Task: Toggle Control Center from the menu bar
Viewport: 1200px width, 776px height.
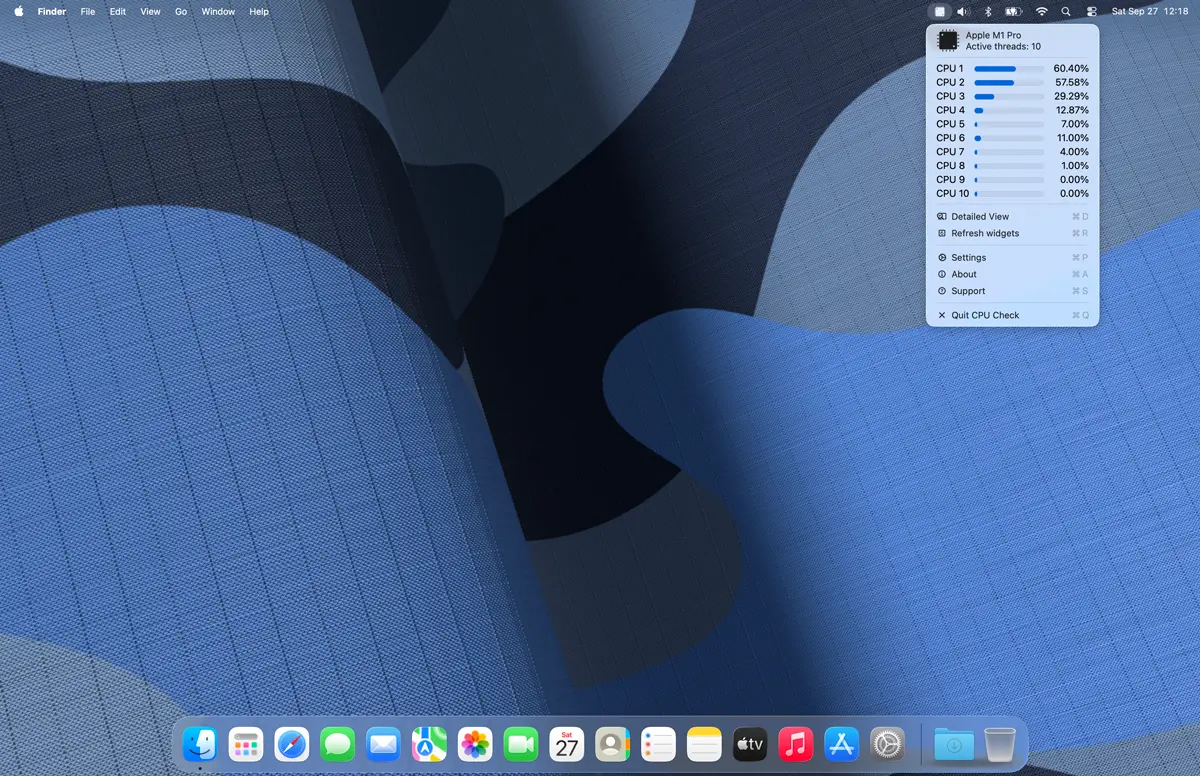Action: point(1091,12)
